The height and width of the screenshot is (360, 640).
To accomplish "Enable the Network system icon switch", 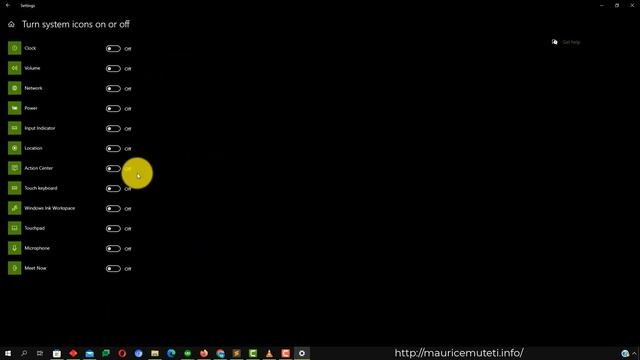I will (x=113, y=89).
